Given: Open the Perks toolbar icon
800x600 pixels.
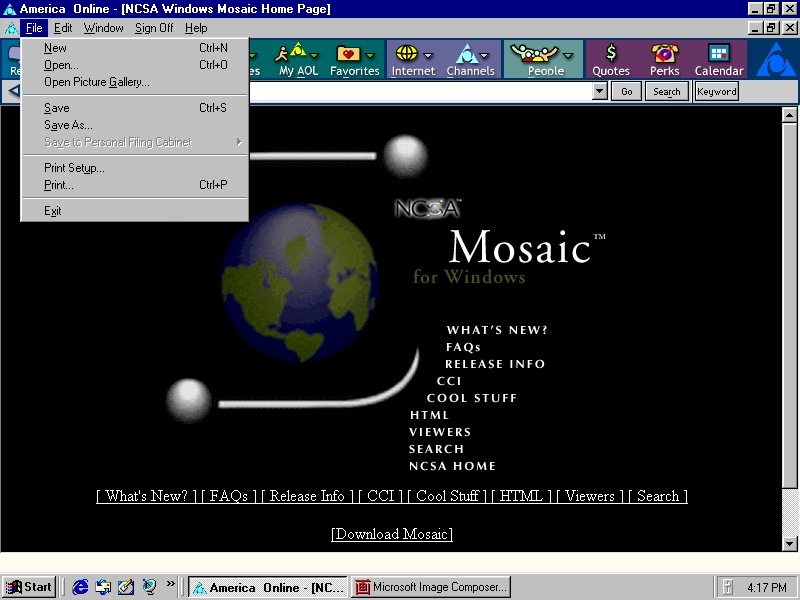Looking at the screenshot, I should click(x=664, y=53).
